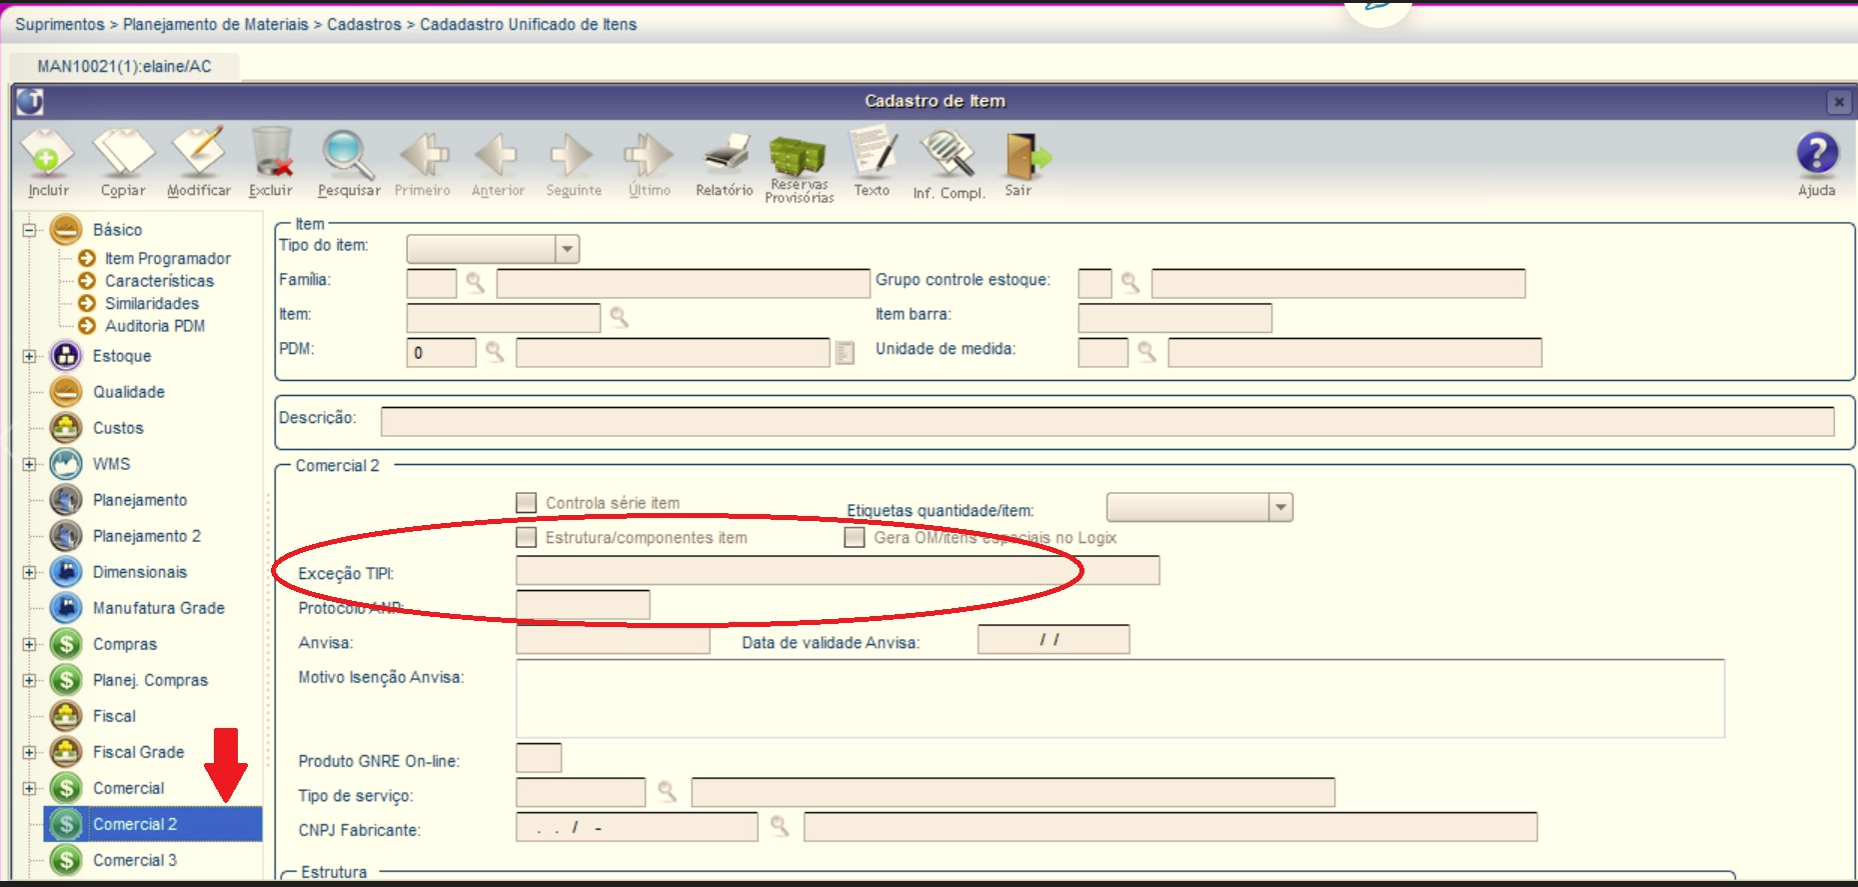1858x887 pixels.
Task: Select Item Programador tree entry
Action: (167, 258)
